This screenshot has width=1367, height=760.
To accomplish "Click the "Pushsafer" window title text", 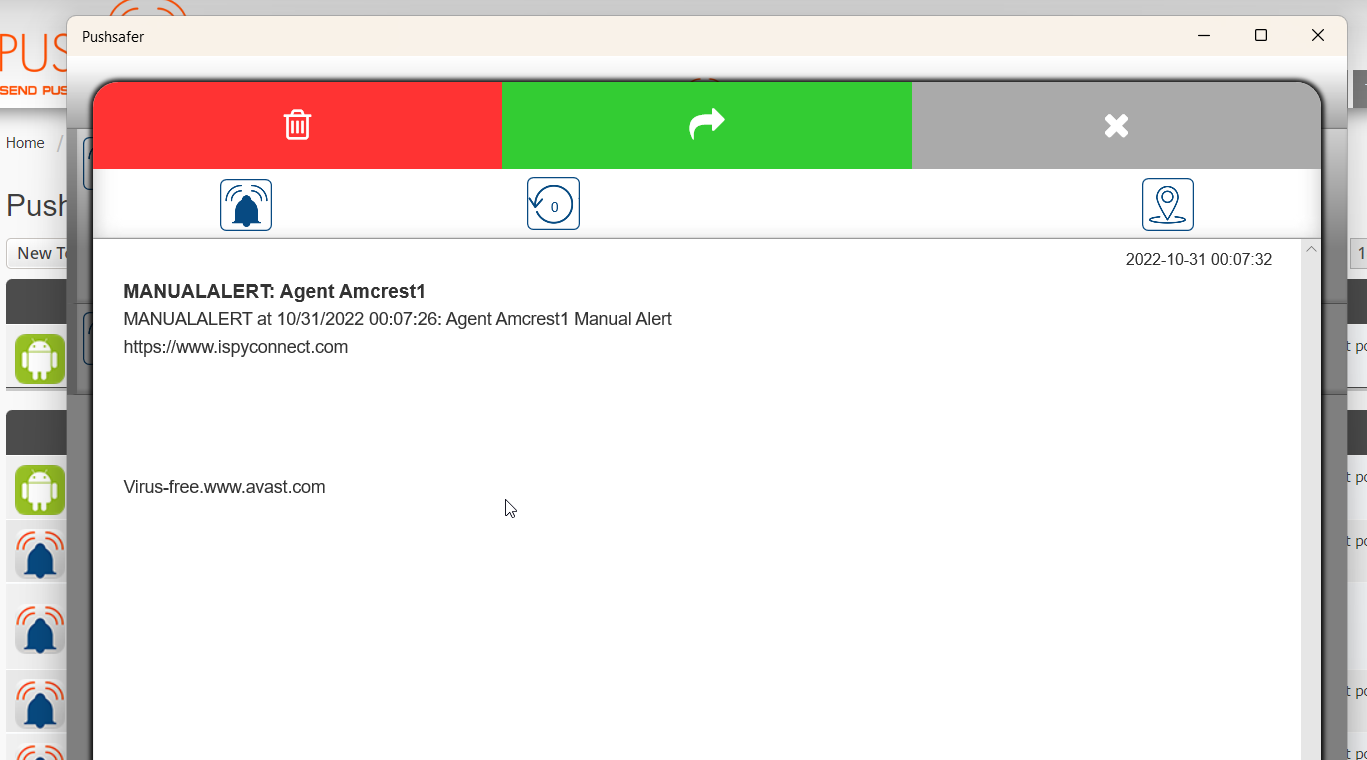I will [113, 37].
